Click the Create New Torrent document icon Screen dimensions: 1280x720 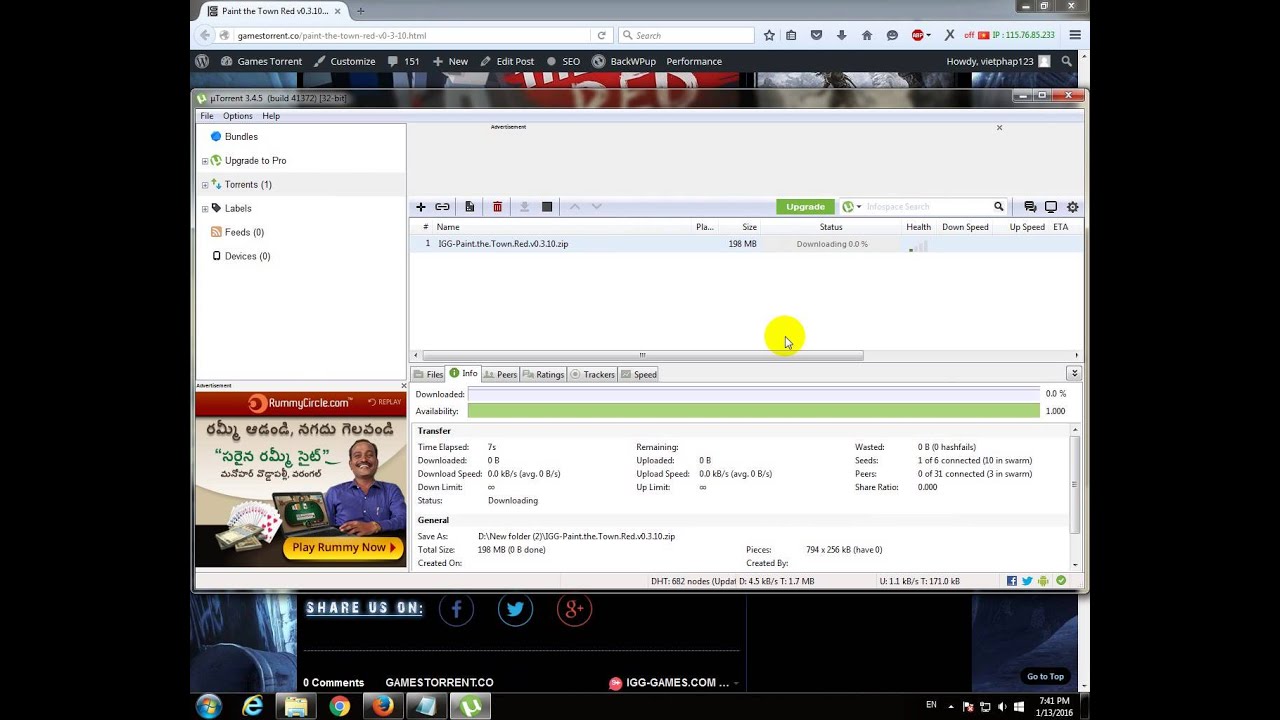click(x=469, y=207)
